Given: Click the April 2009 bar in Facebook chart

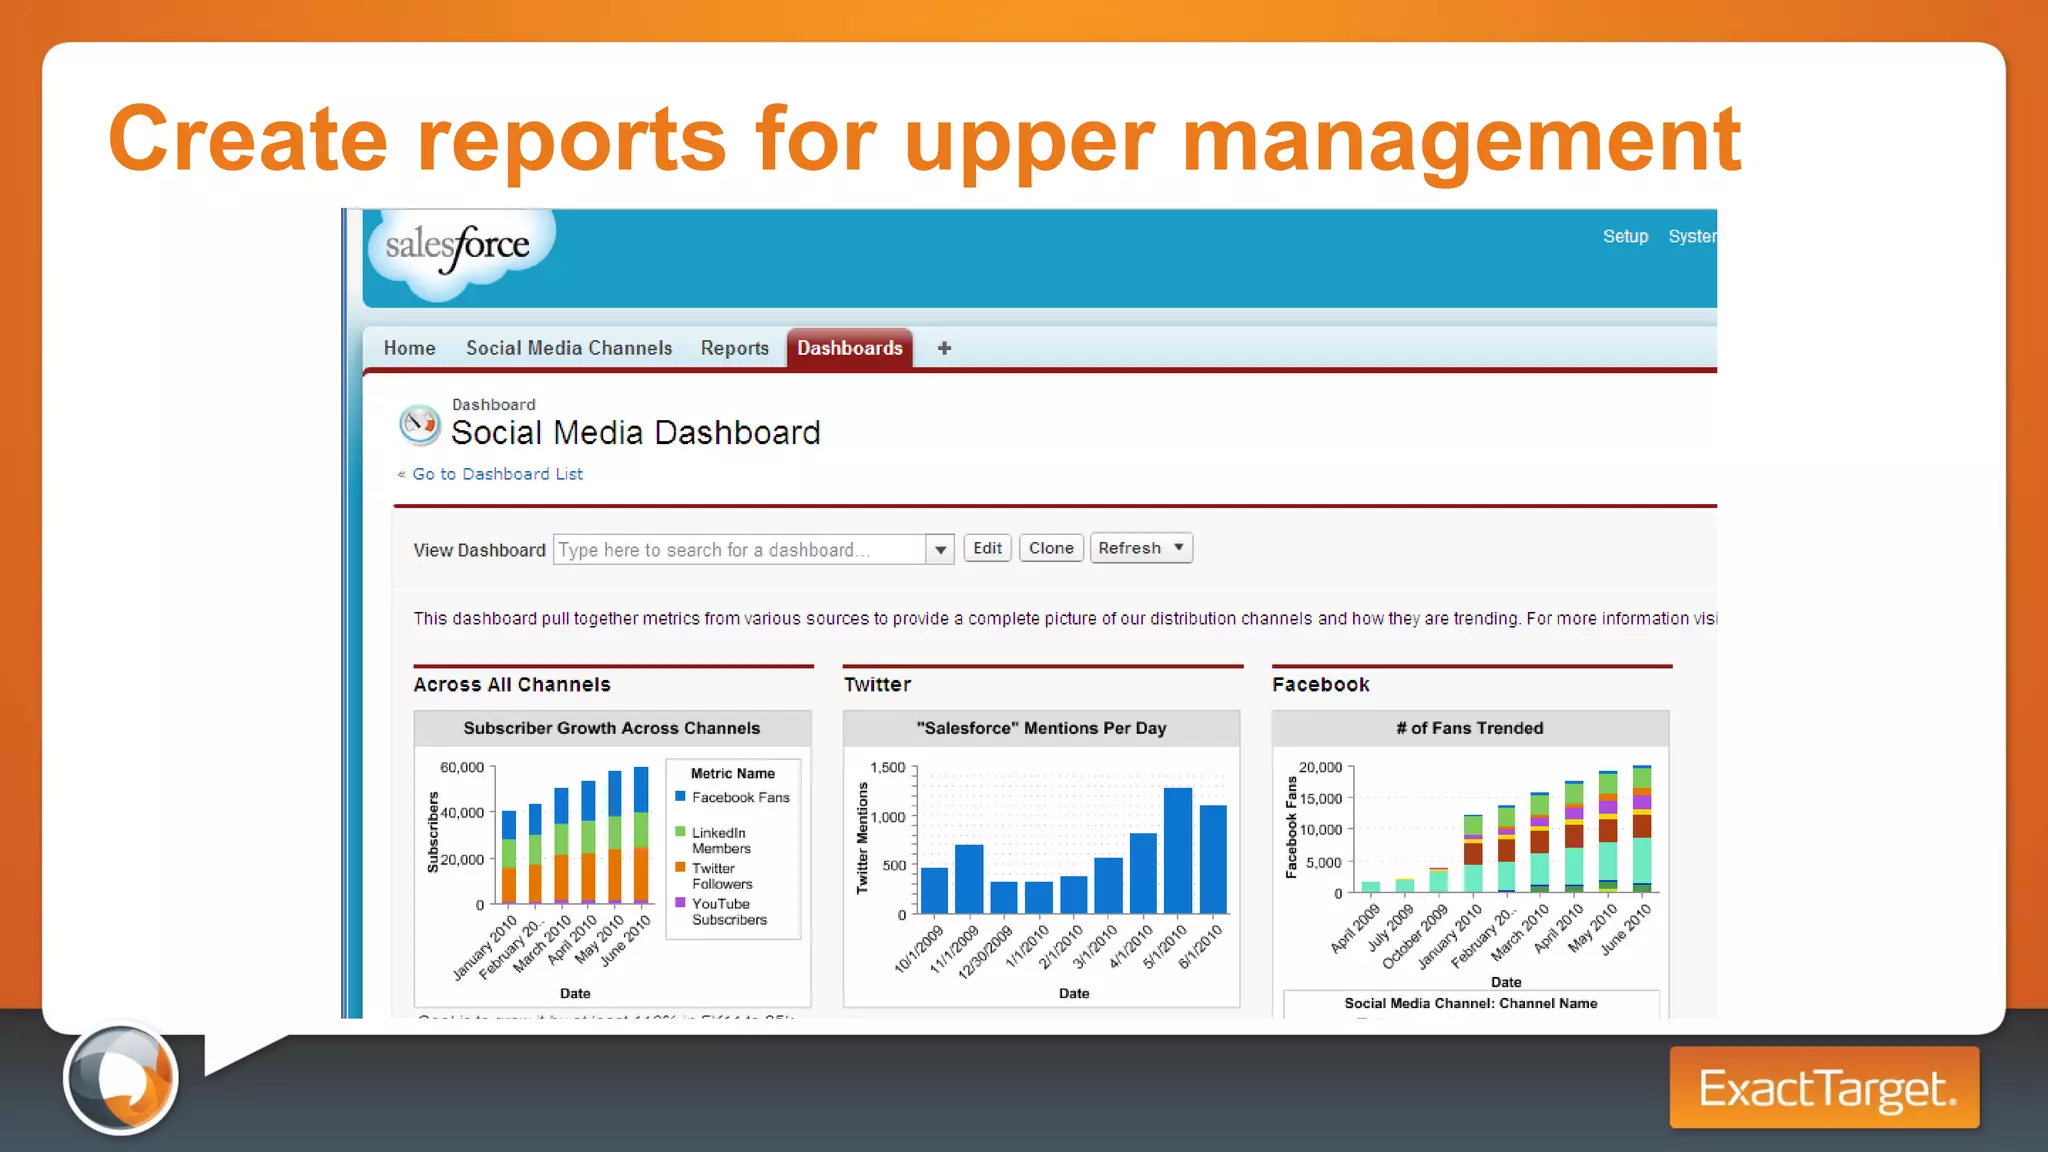Looking at the screenshot, I should [x=1371, y=887].
